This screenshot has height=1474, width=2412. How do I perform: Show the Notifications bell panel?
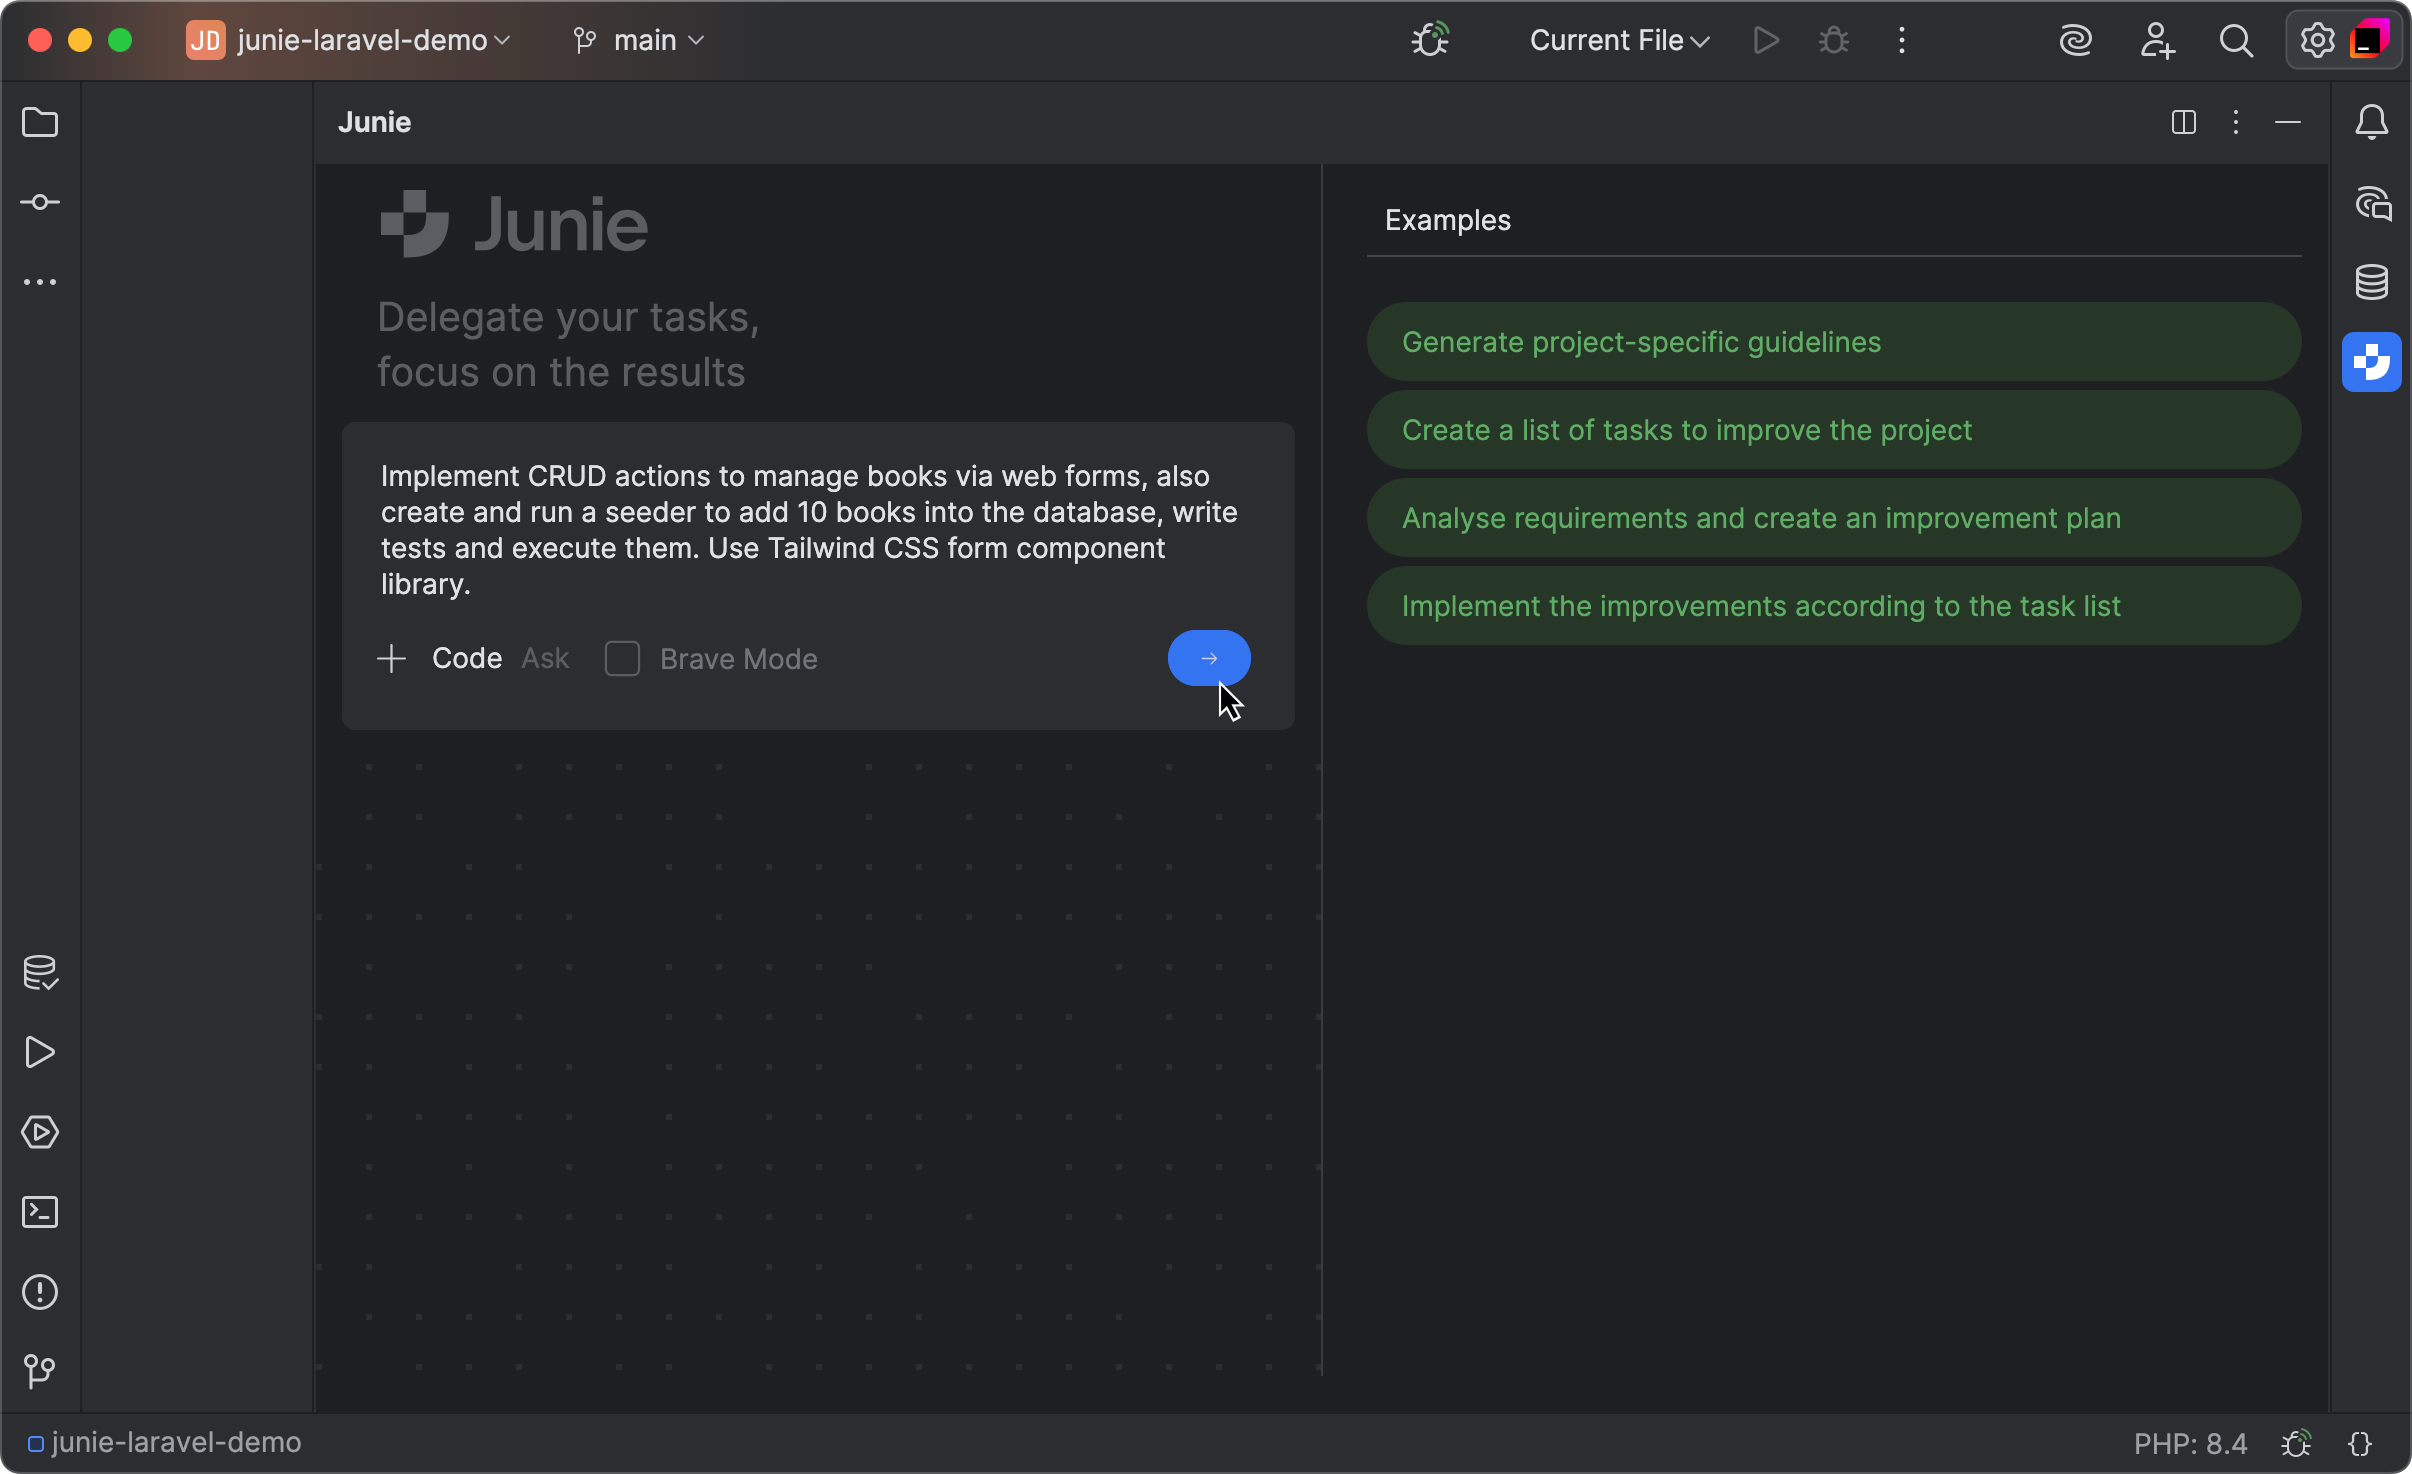[2371, 122]
